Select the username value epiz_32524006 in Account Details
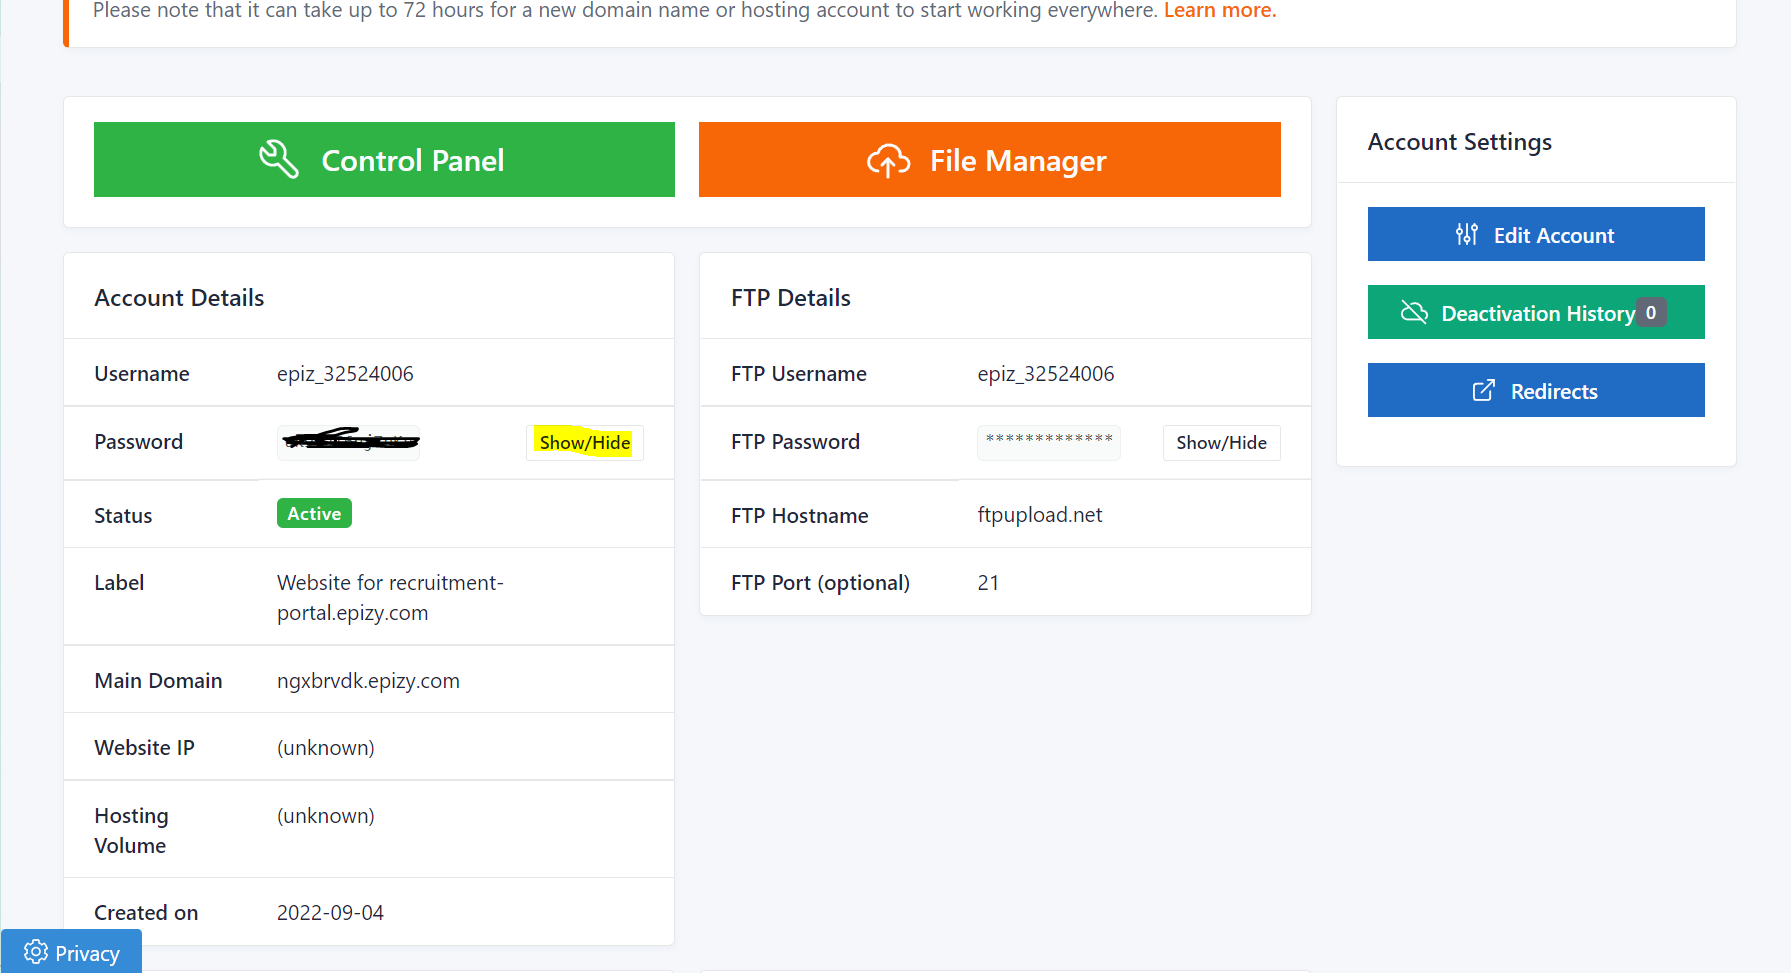This screenshot has width=1791, height=973. coord(345,374)
